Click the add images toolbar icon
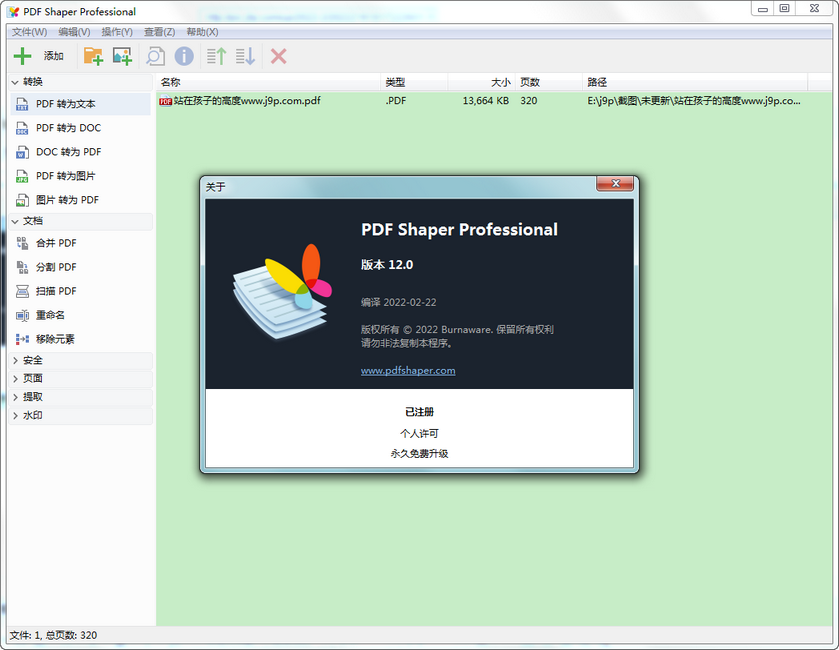Image resolution: width=839 pixels, height=650 pixels. [x=121, y=56]
